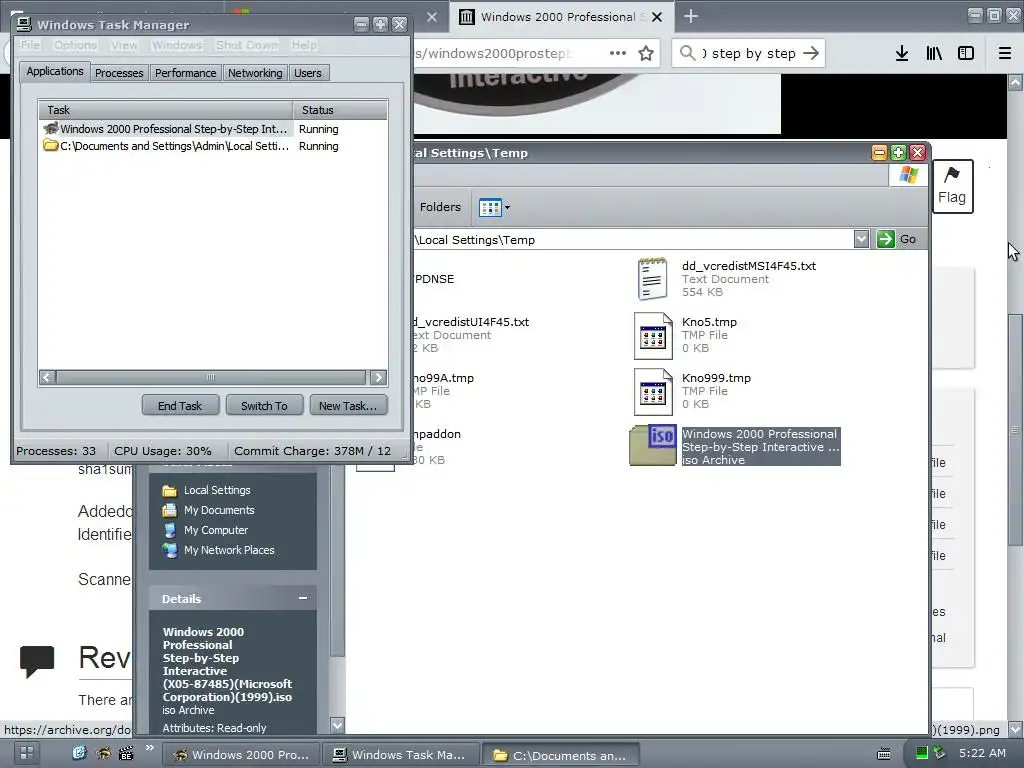Open the Performance tab in Task Manager

(x=185, y=73)
